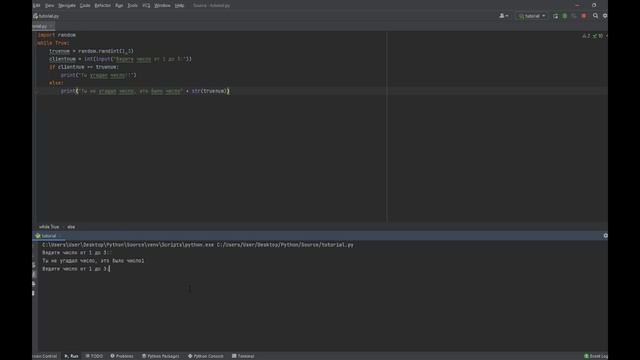This screenshot has height=360, width=640.
Task: Click python.exe path line in console
Action: click(x=198, y=245)
